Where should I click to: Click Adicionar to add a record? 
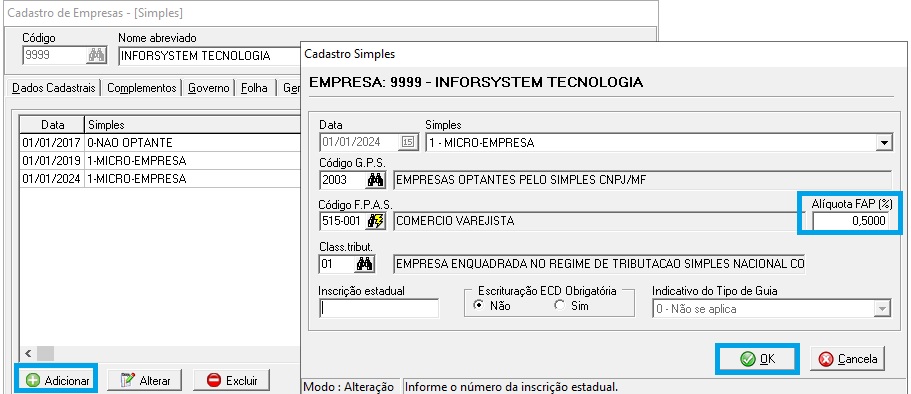coord(56,381)
